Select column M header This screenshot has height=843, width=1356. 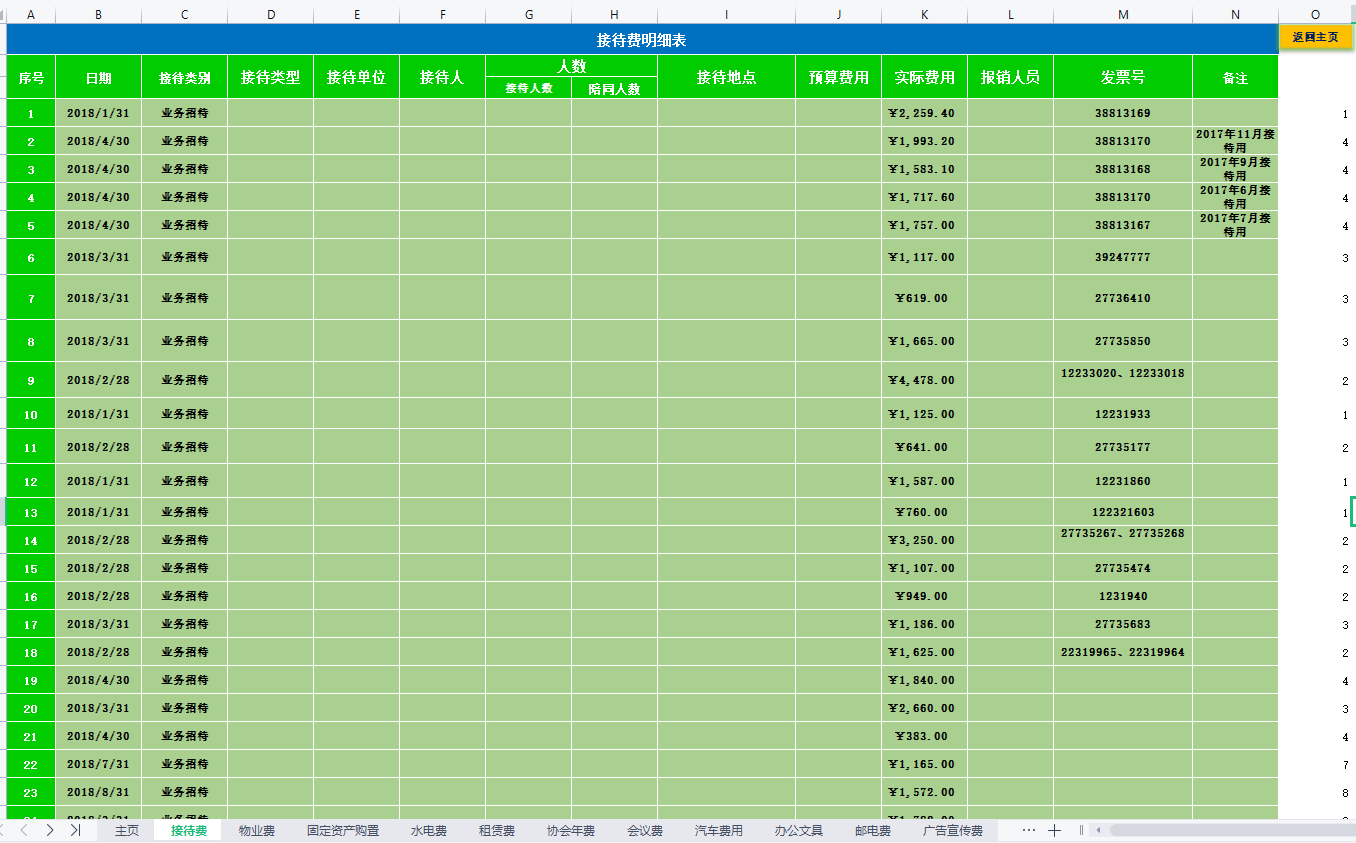(x=1122, y=14)
